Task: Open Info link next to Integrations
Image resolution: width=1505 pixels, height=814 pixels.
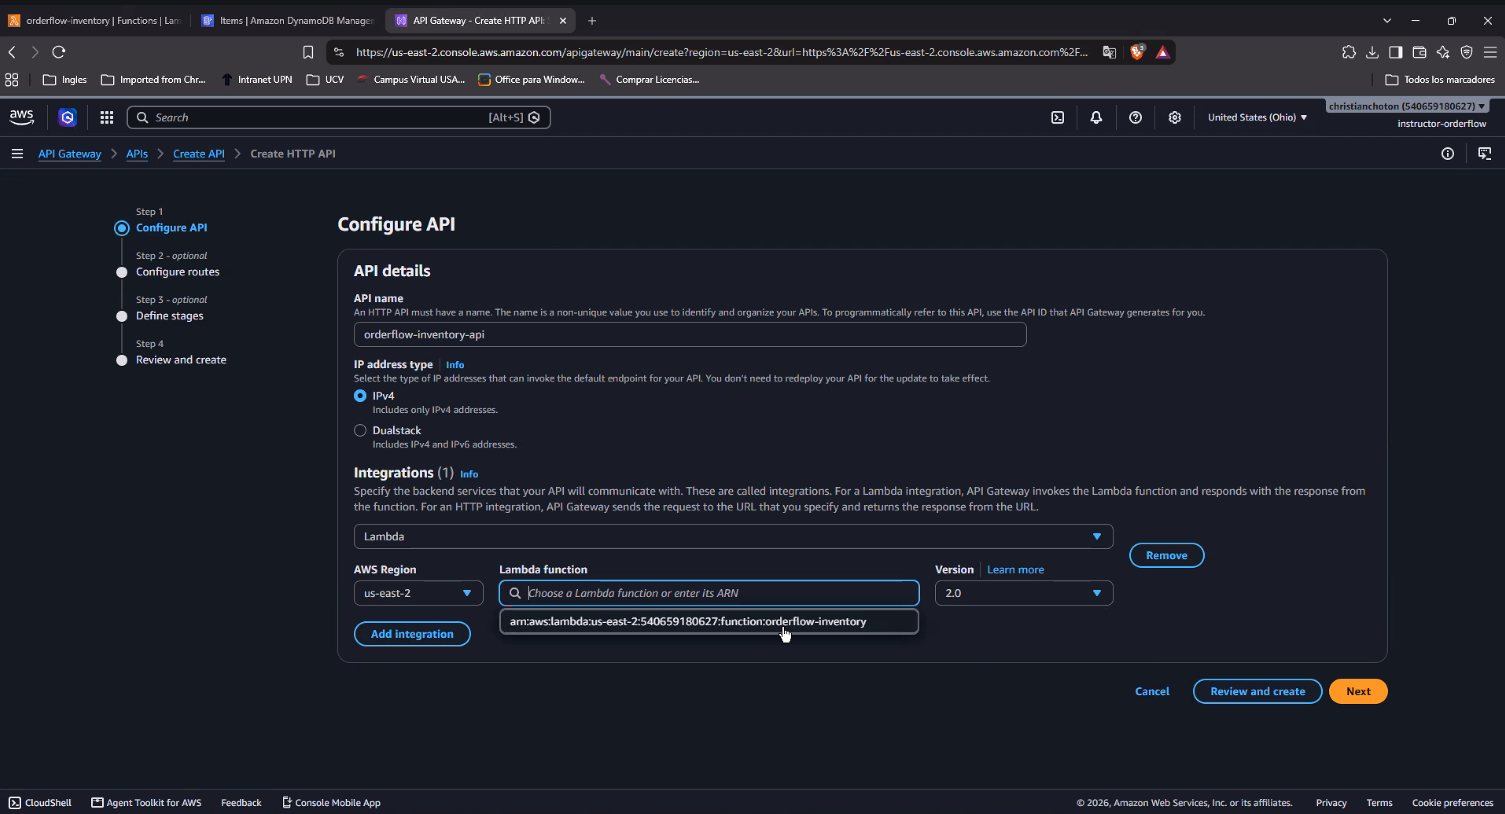Action: (x=469, y=474)
